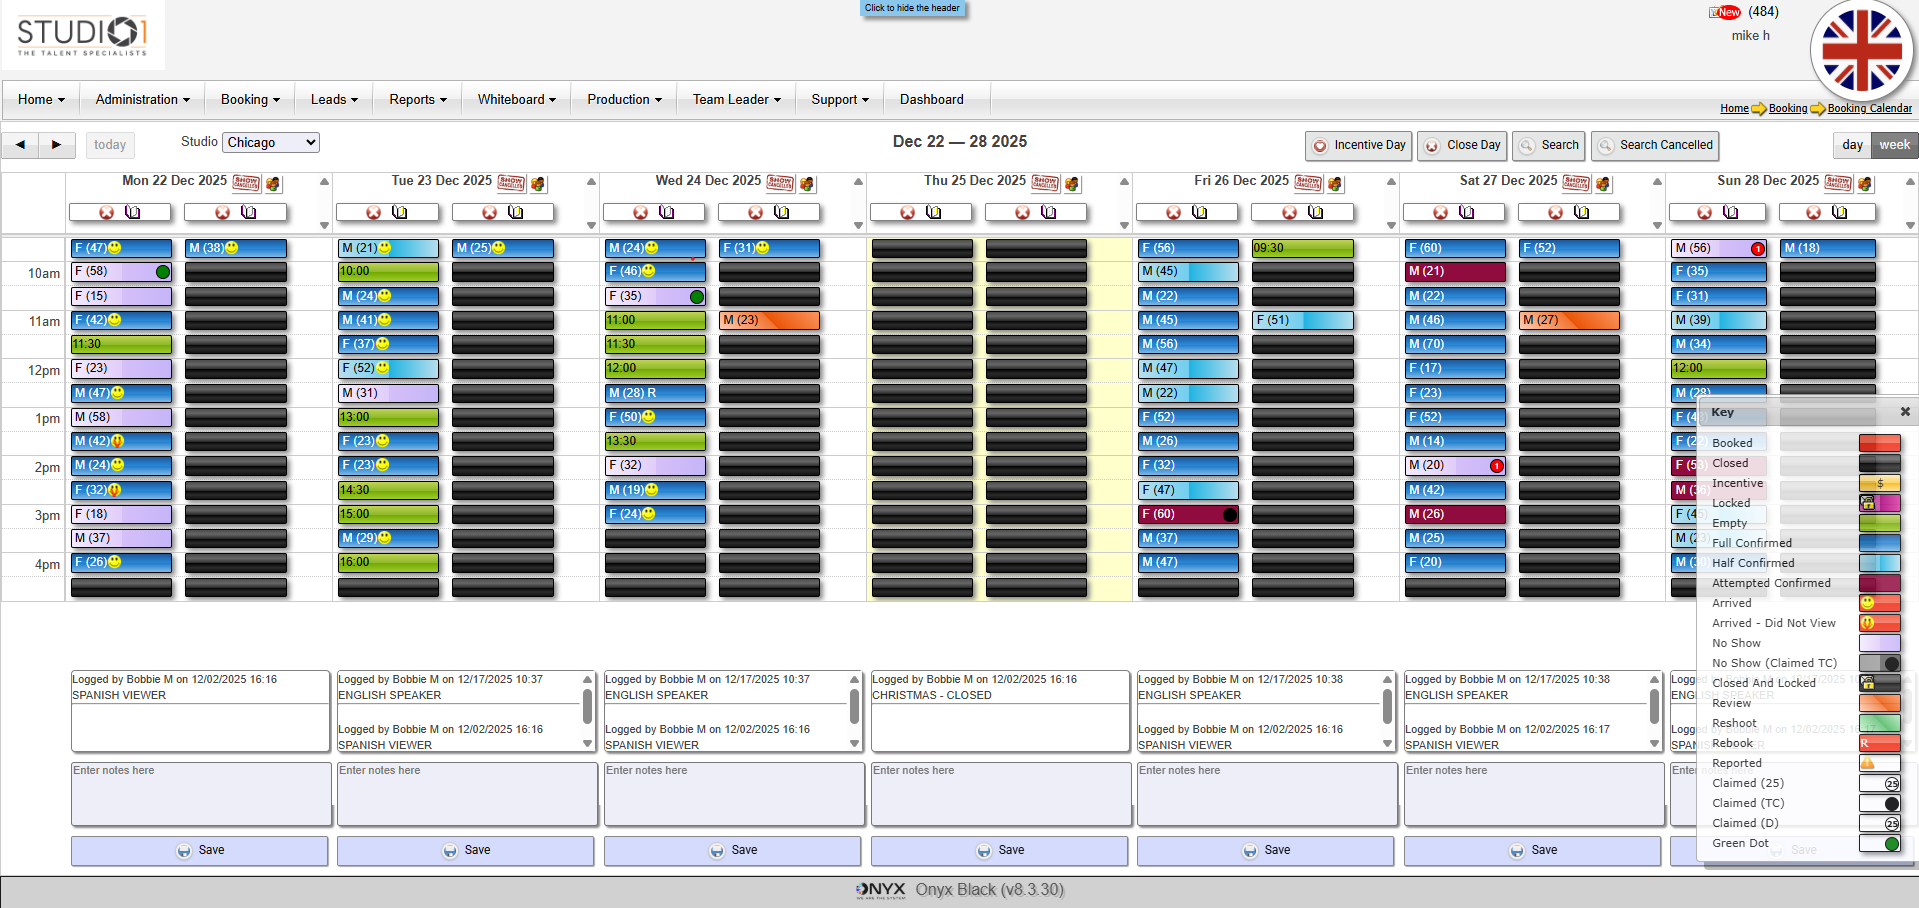Screen dimensions: 1919x908
Task: Click the people icon beside Tue 23 Dec
Action: pos(539,184)
